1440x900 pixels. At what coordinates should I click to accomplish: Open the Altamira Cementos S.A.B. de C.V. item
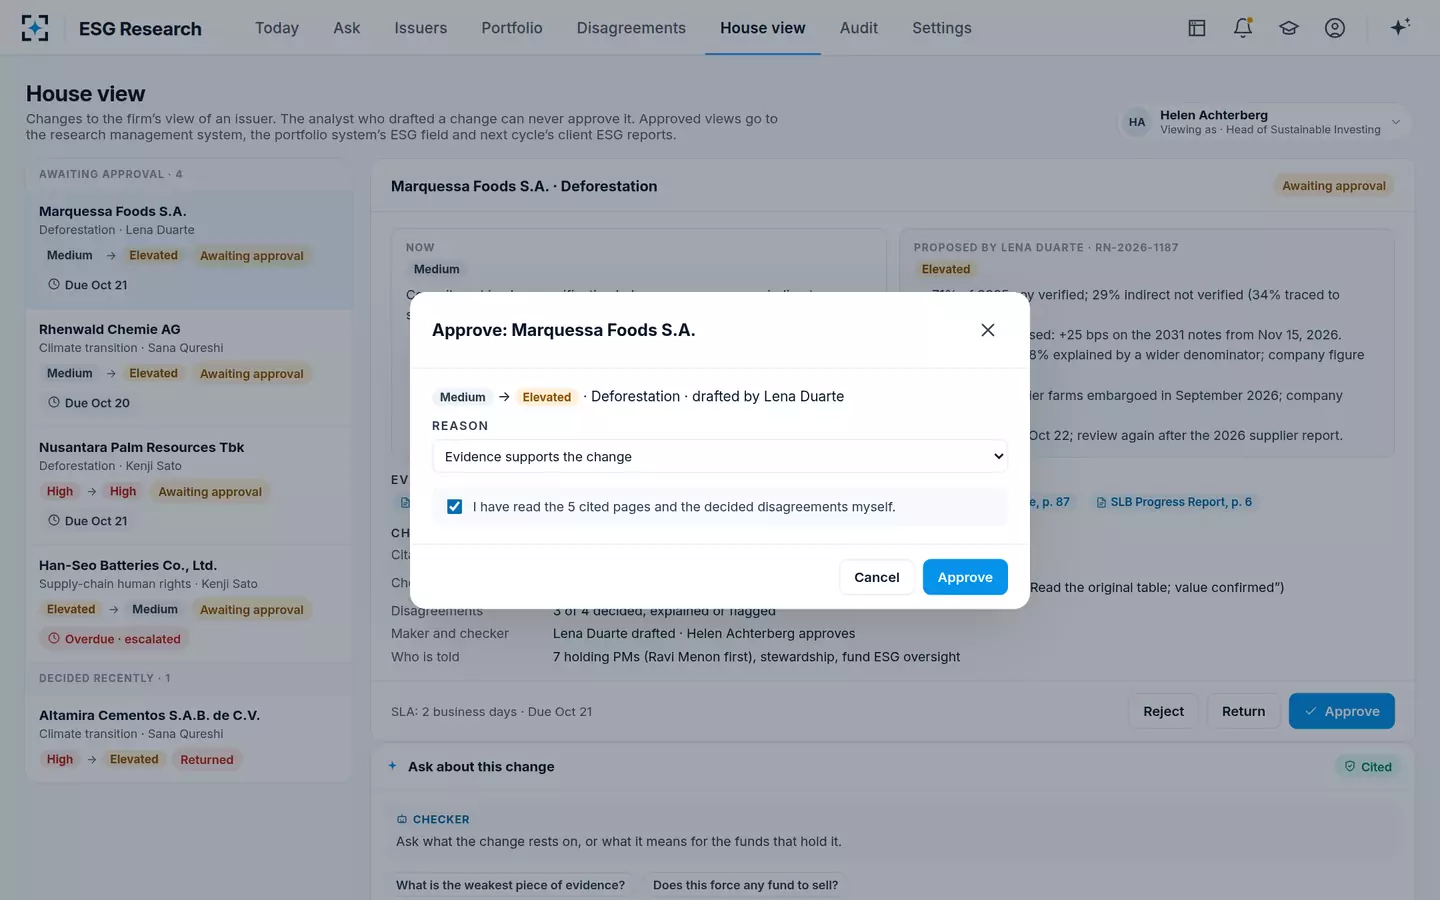190,738
